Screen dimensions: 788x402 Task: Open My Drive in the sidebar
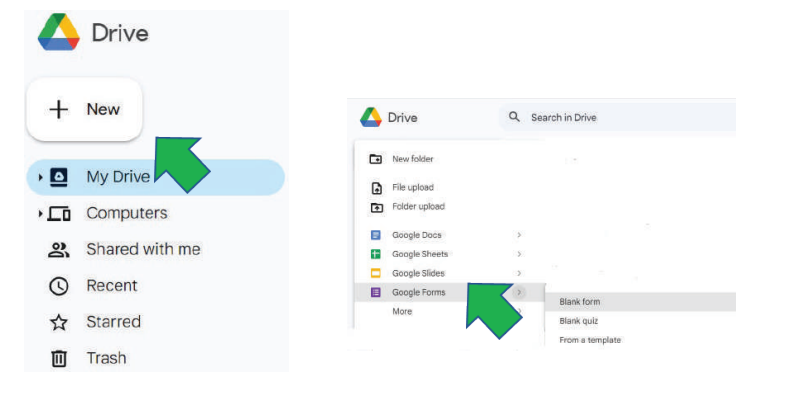pyautogui.click(x=118, y=177)
